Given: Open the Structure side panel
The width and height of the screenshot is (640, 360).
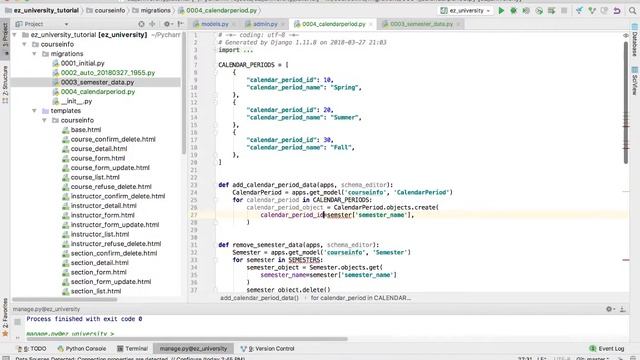Looking at the screenshot, I should pos(5,84).
